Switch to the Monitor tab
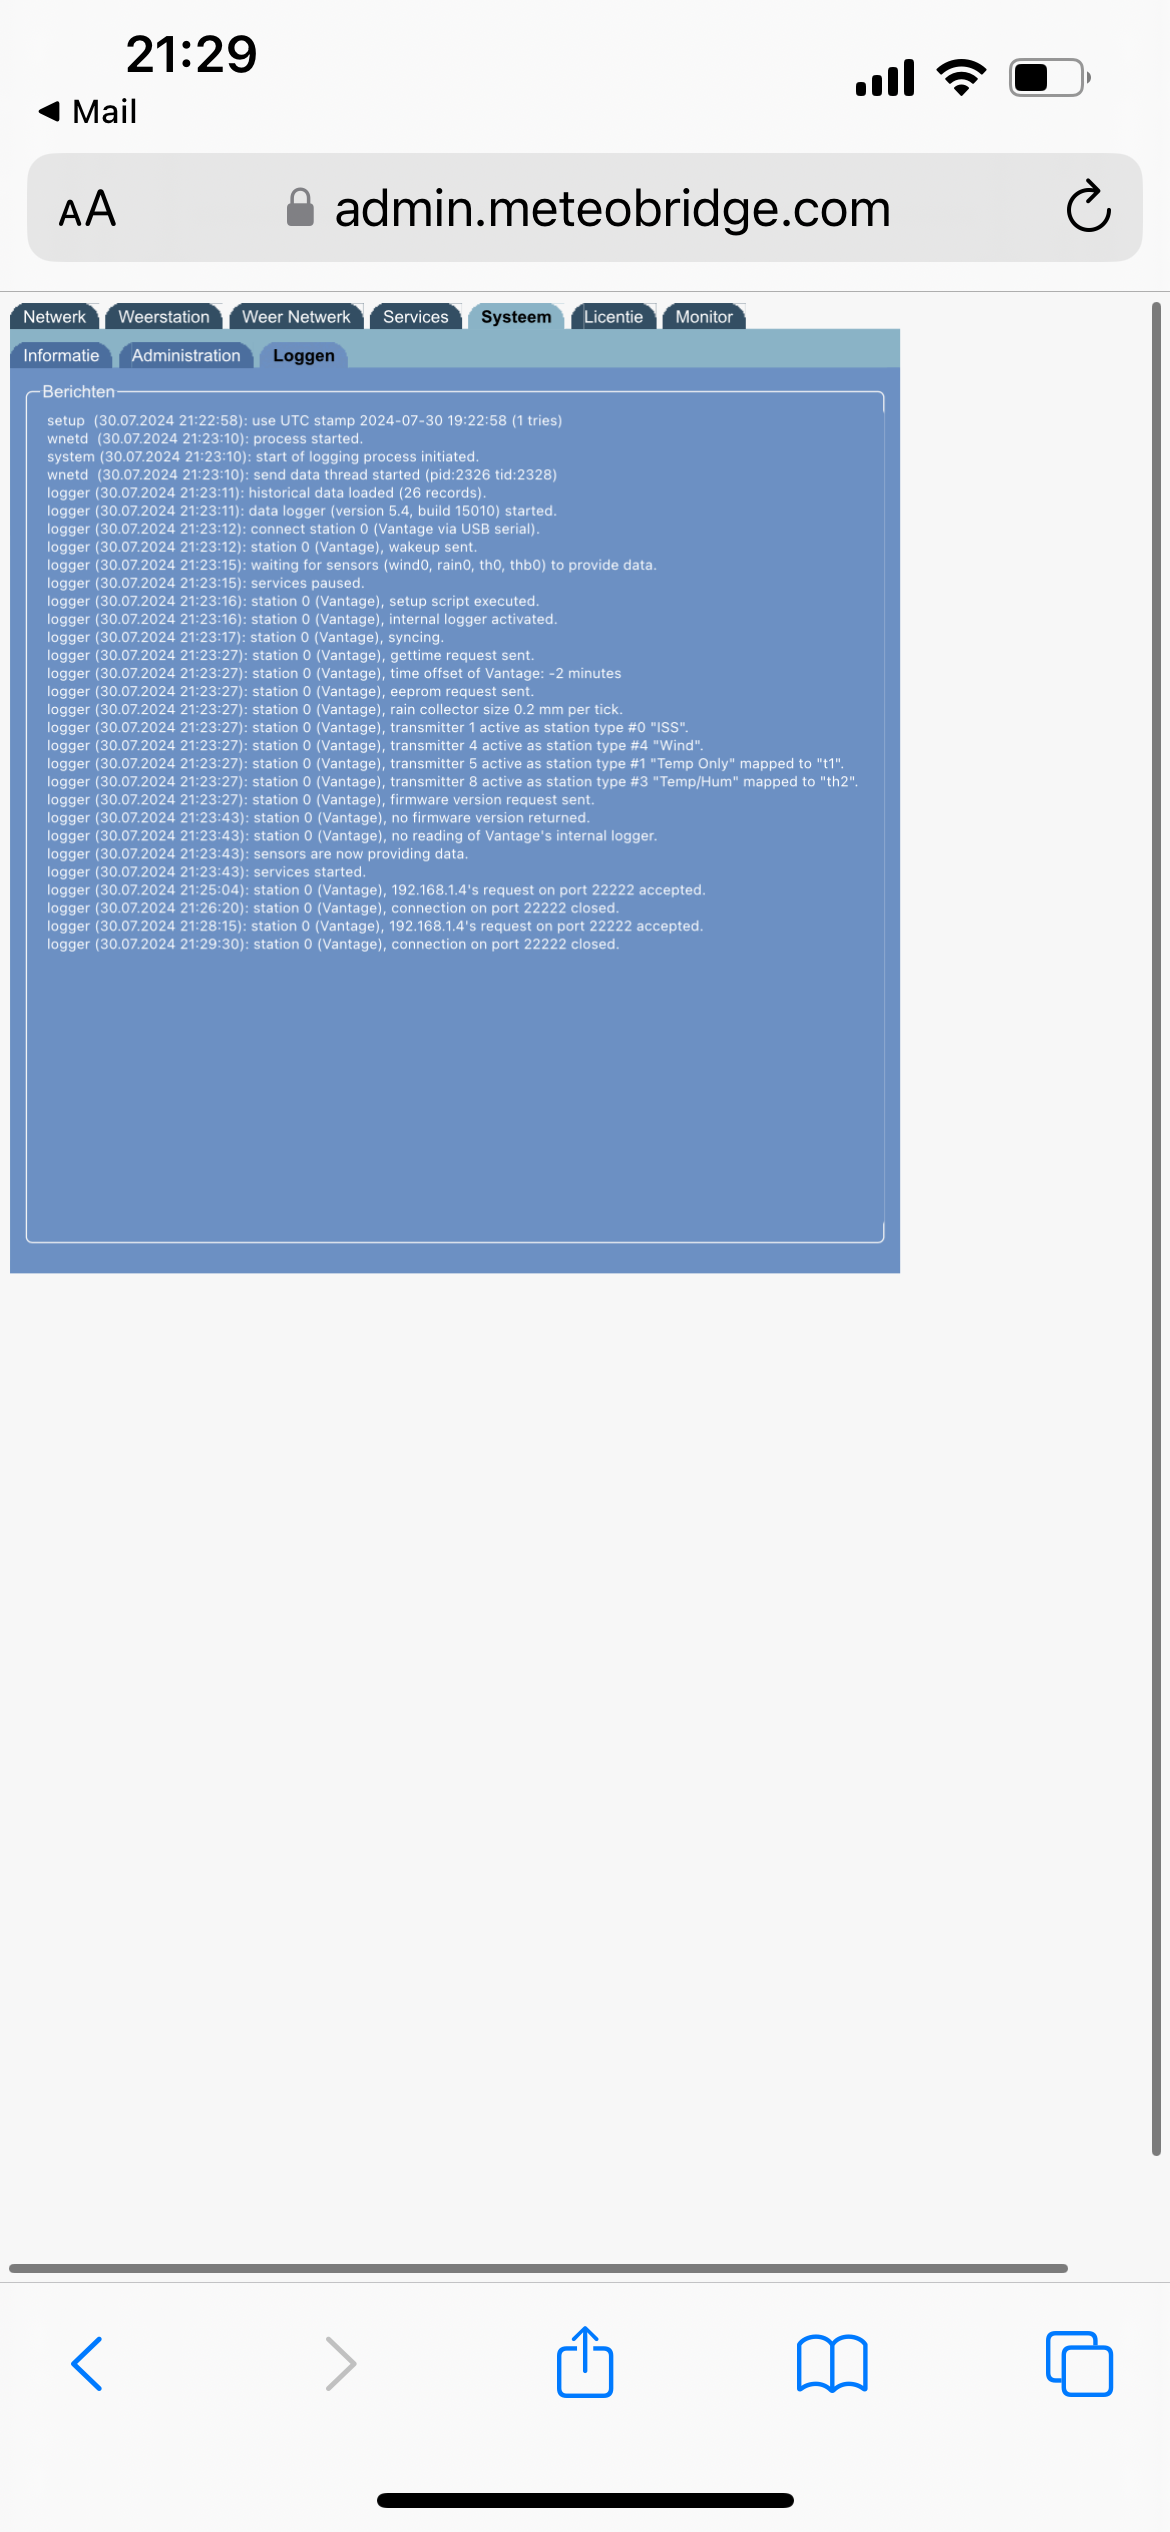 (x=704, y=316)
